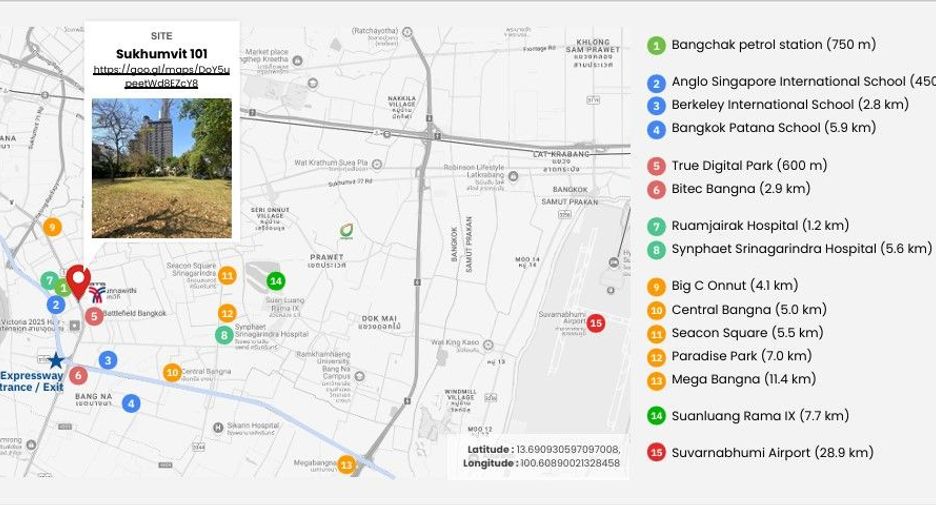The height and width of the screenshot is (505, 936).
Task: Select red marker 6 on the map
Action: (78, 375)
